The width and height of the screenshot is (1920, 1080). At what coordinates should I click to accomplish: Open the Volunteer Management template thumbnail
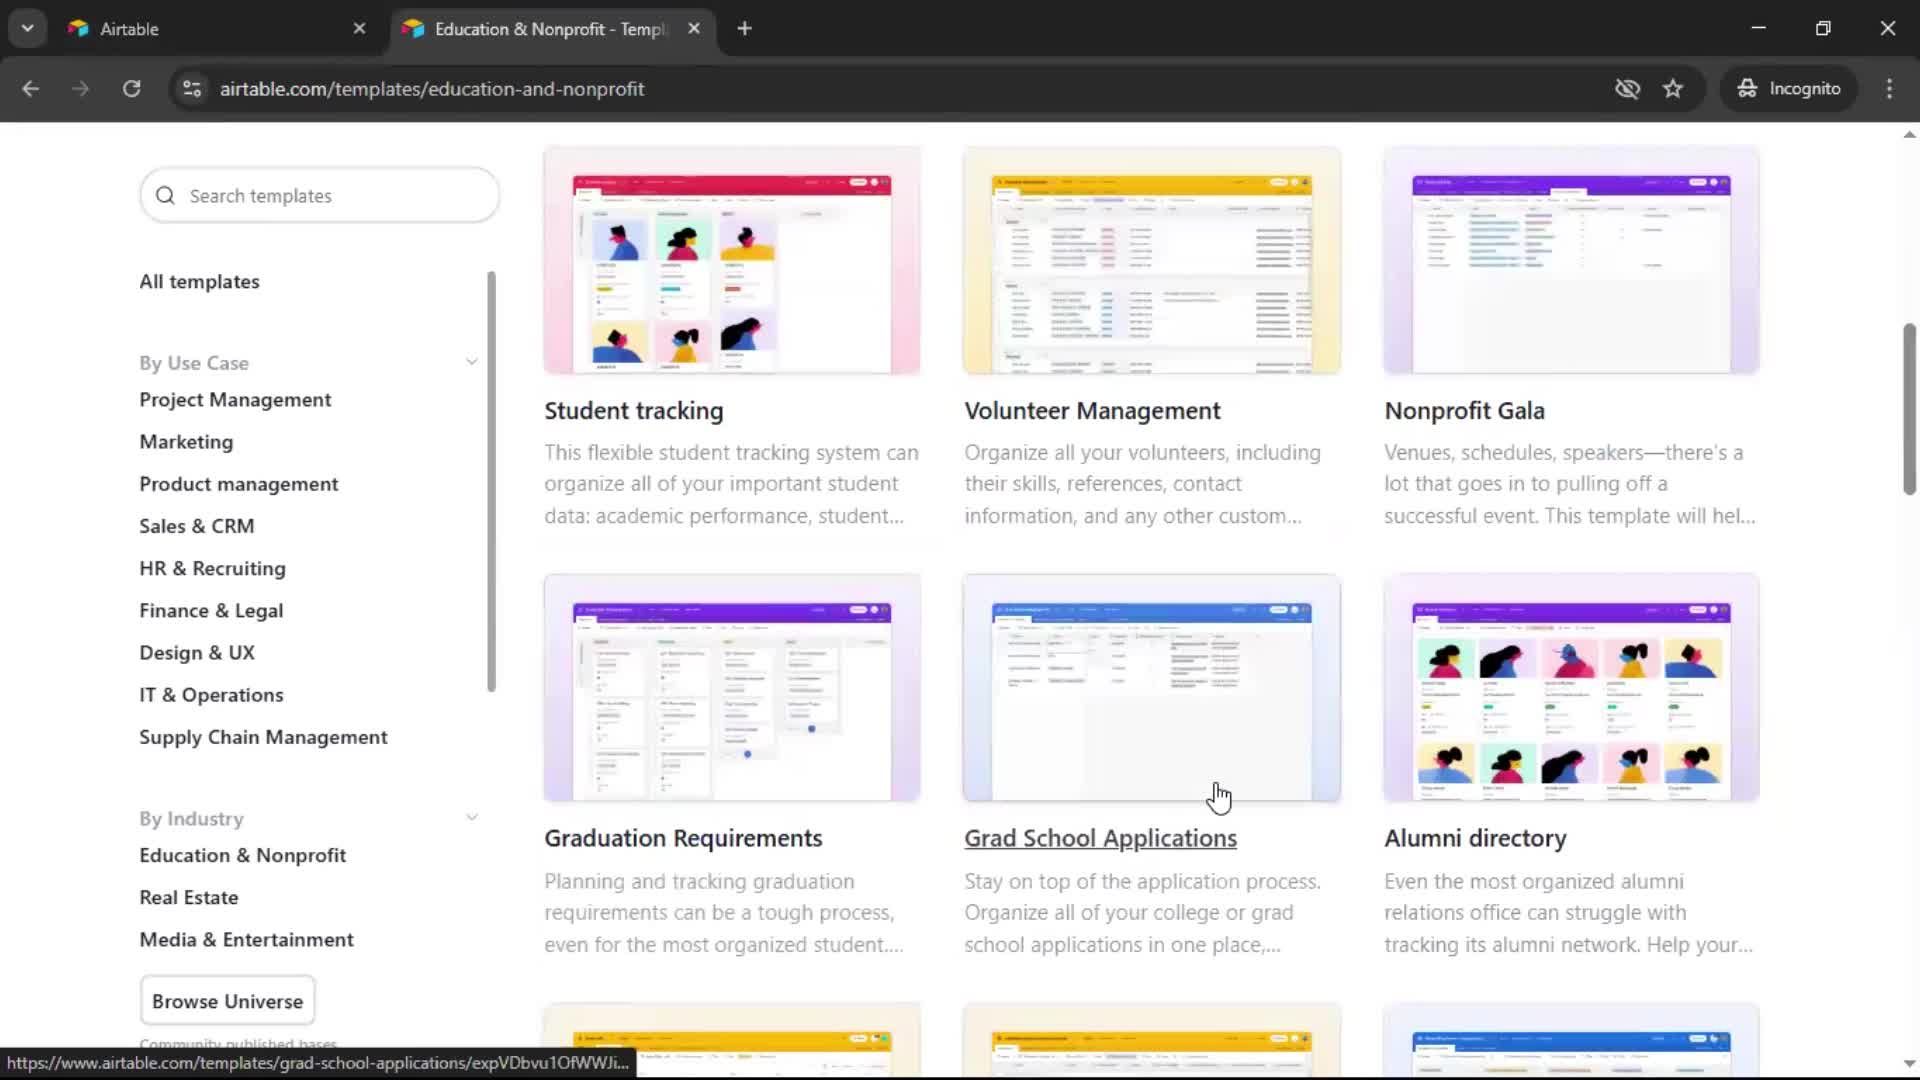[x=1151, y=260]
